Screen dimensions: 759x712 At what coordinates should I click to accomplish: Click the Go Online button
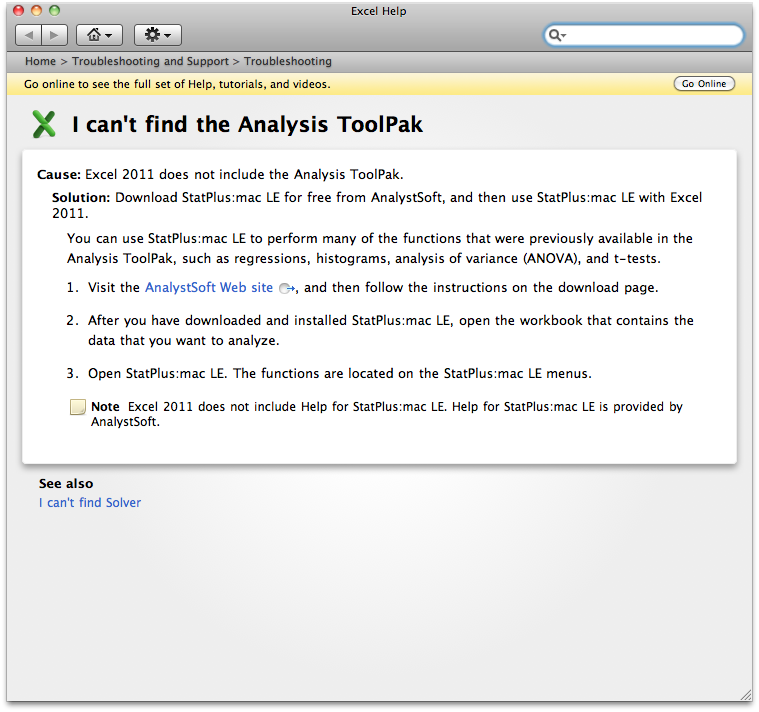click(x=704, y=84)
